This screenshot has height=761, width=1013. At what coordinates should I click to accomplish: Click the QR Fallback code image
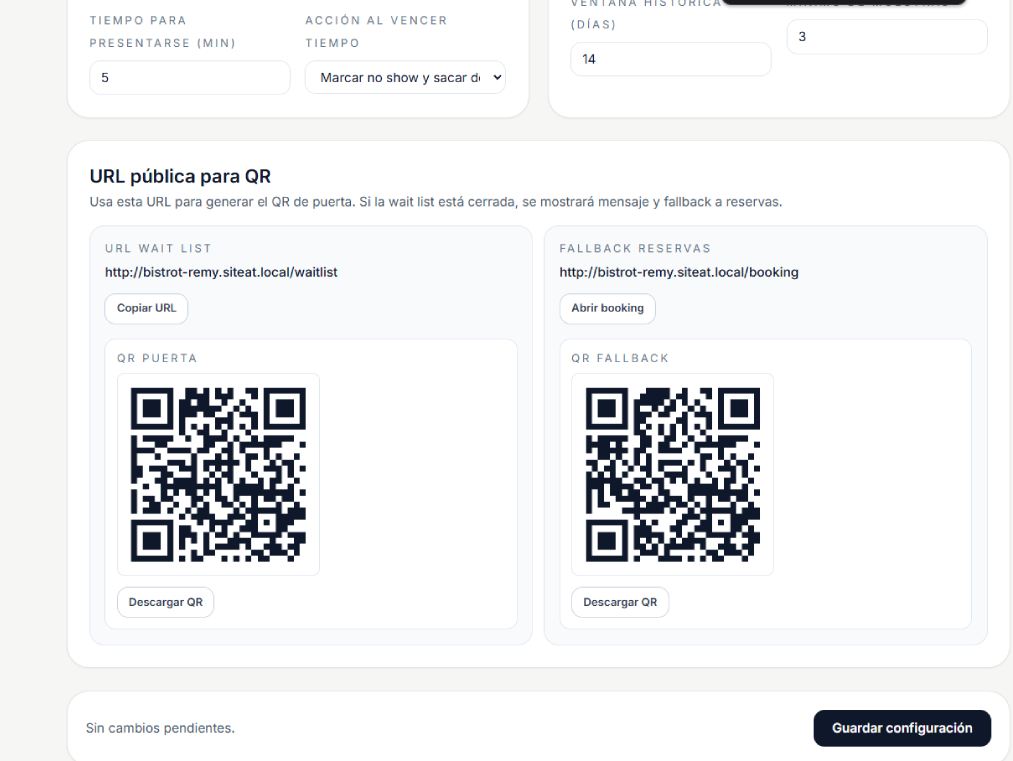click(x=671, y=474)
